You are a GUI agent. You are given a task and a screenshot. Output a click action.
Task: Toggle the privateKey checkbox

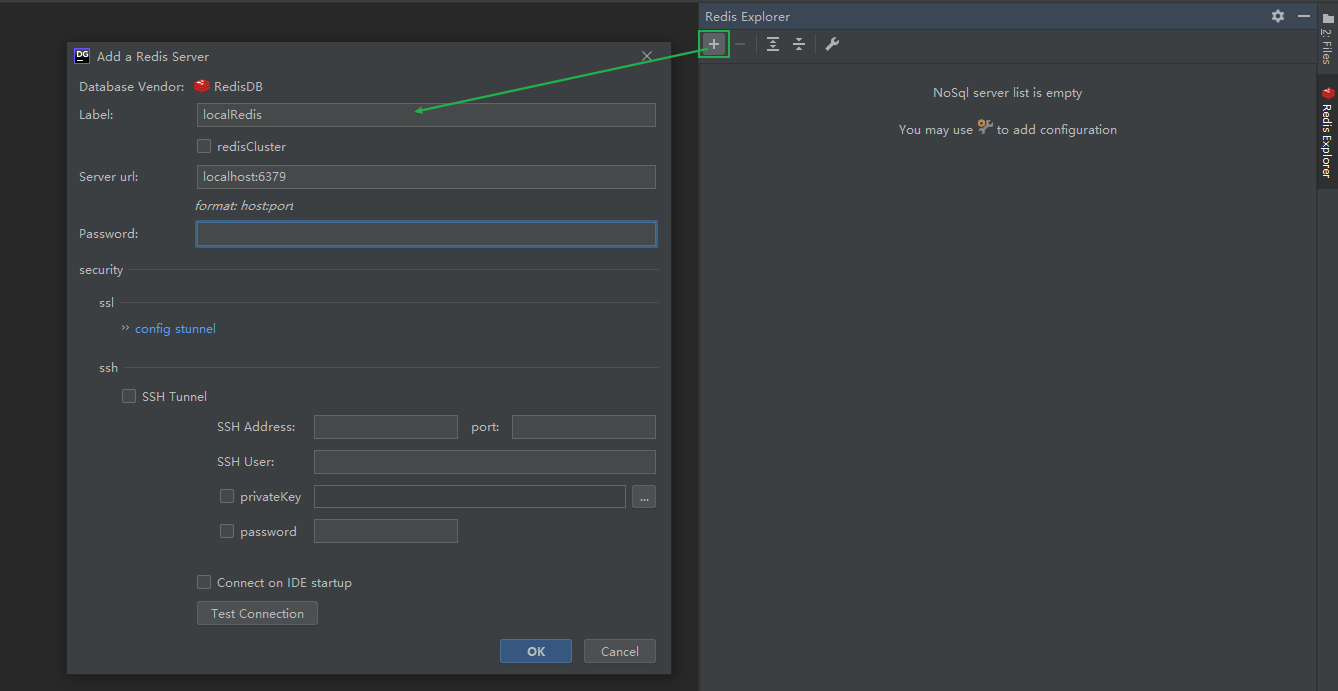(x=227, y=496)
